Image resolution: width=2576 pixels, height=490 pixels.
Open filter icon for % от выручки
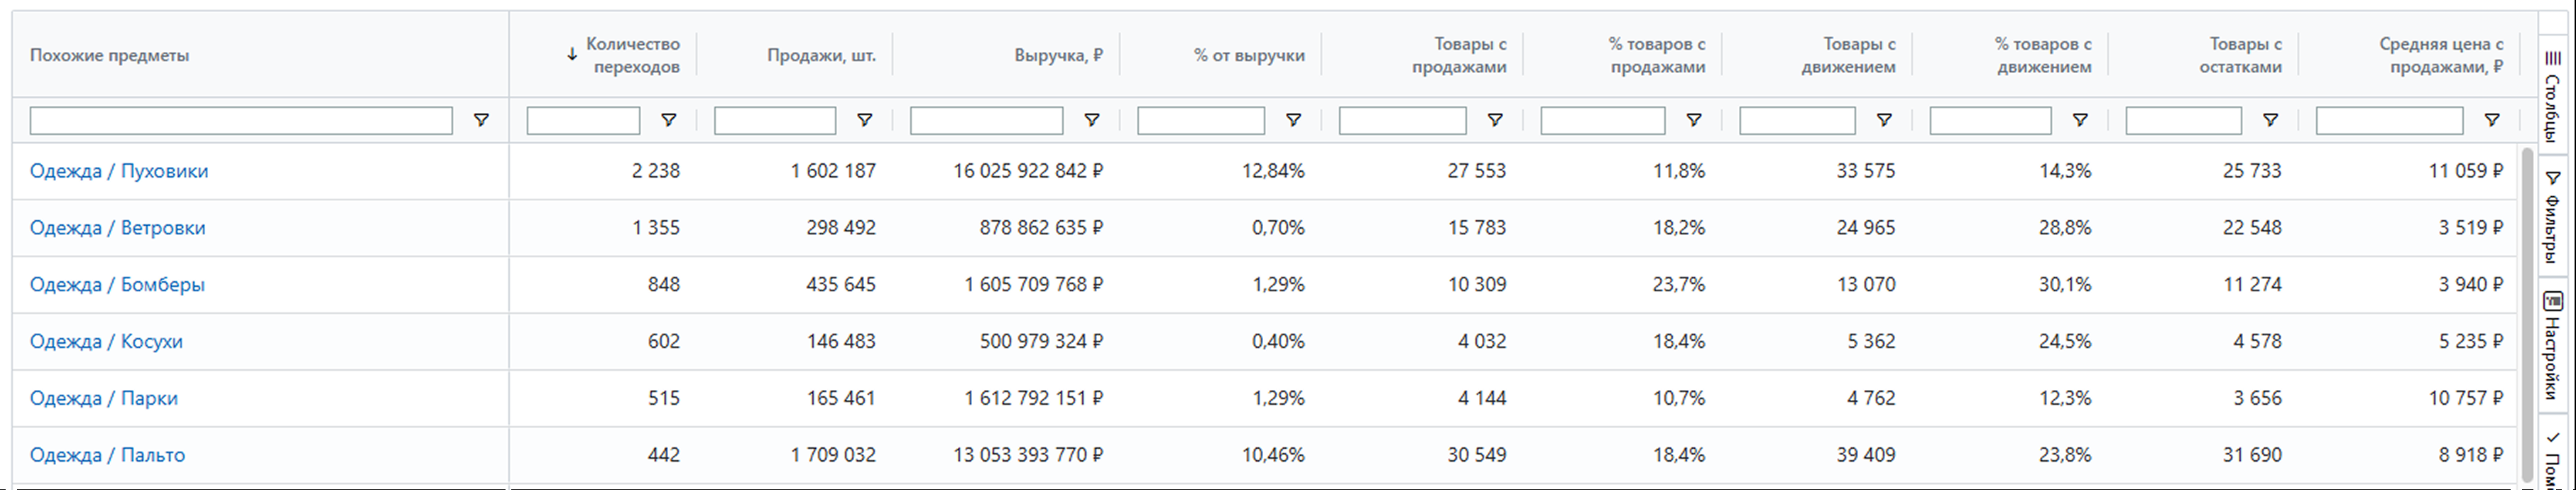tap(1292, 120)
